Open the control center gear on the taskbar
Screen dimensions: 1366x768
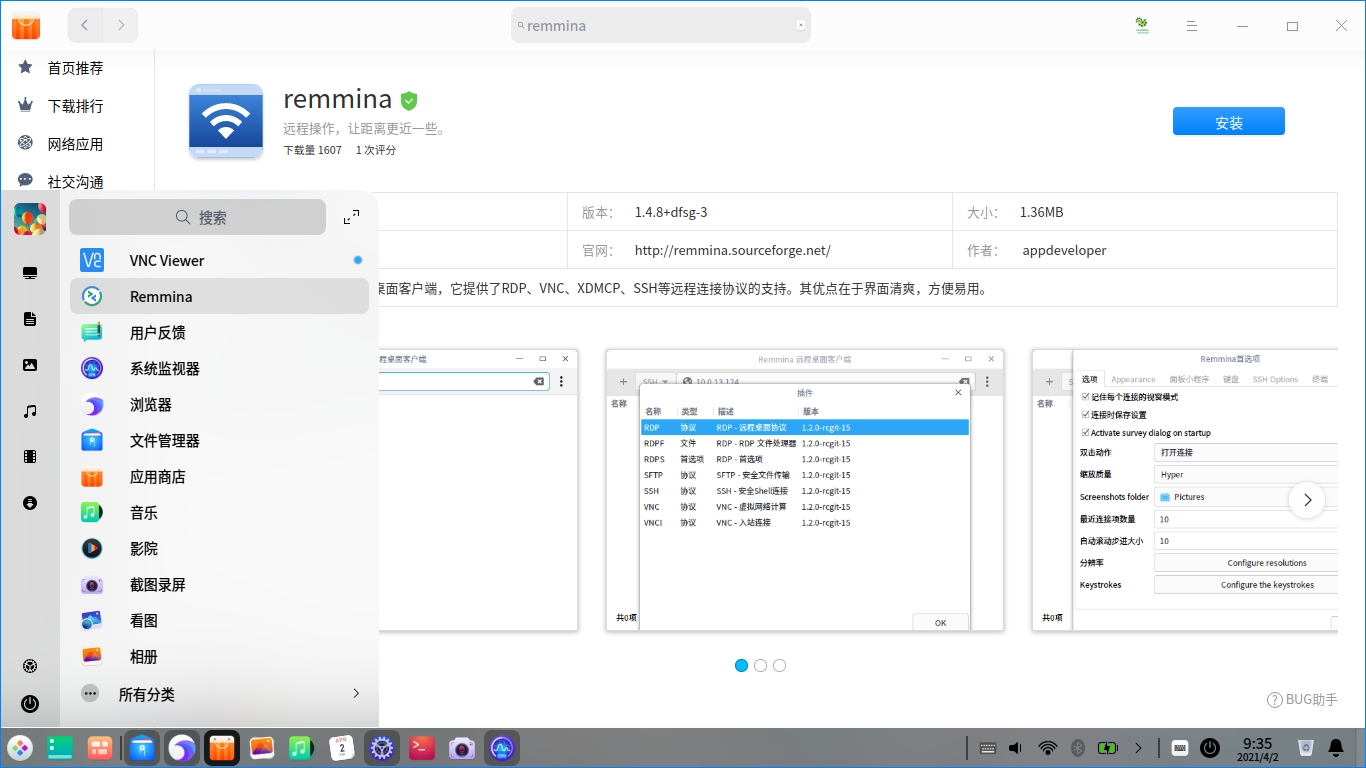[382, 748]
